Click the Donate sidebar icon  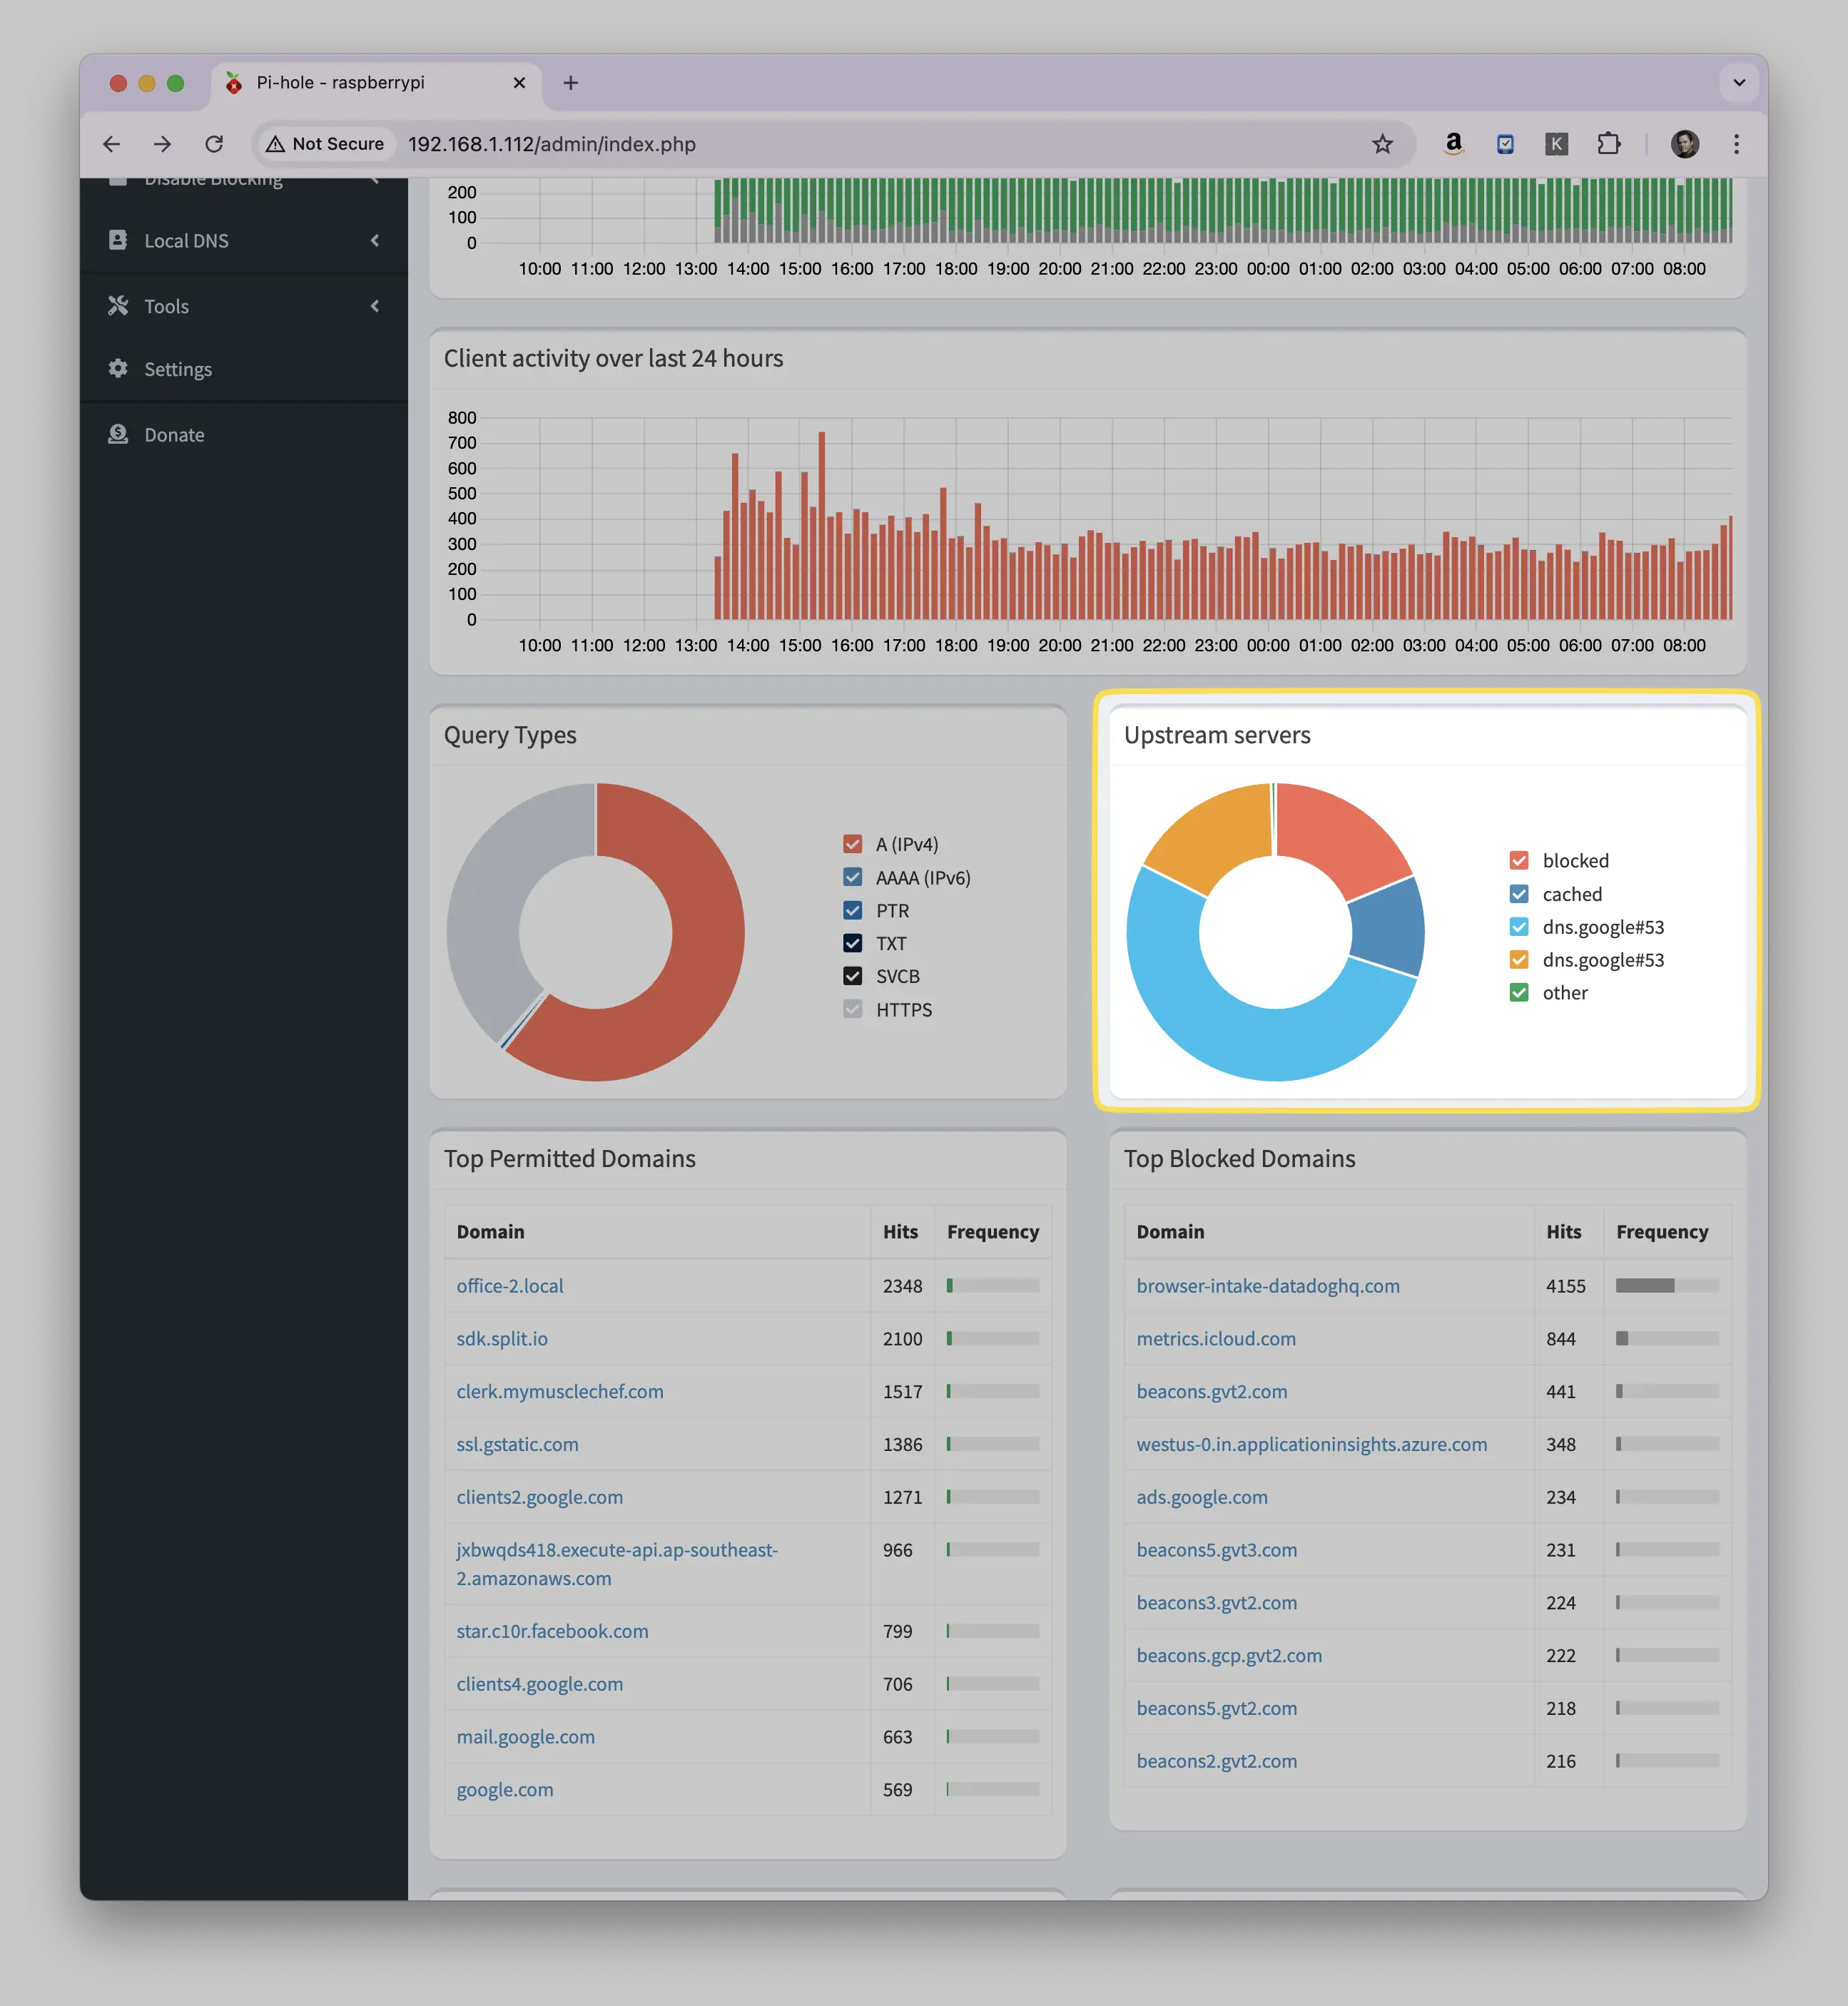pos(118,434)
